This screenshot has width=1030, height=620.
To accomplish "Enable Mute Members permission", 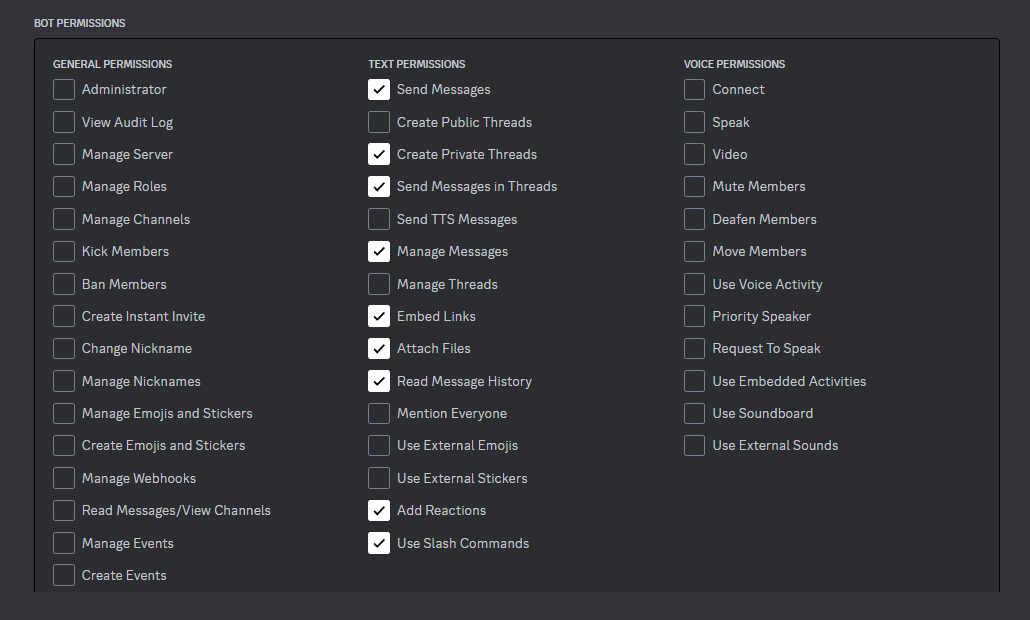I will point(695,187).
